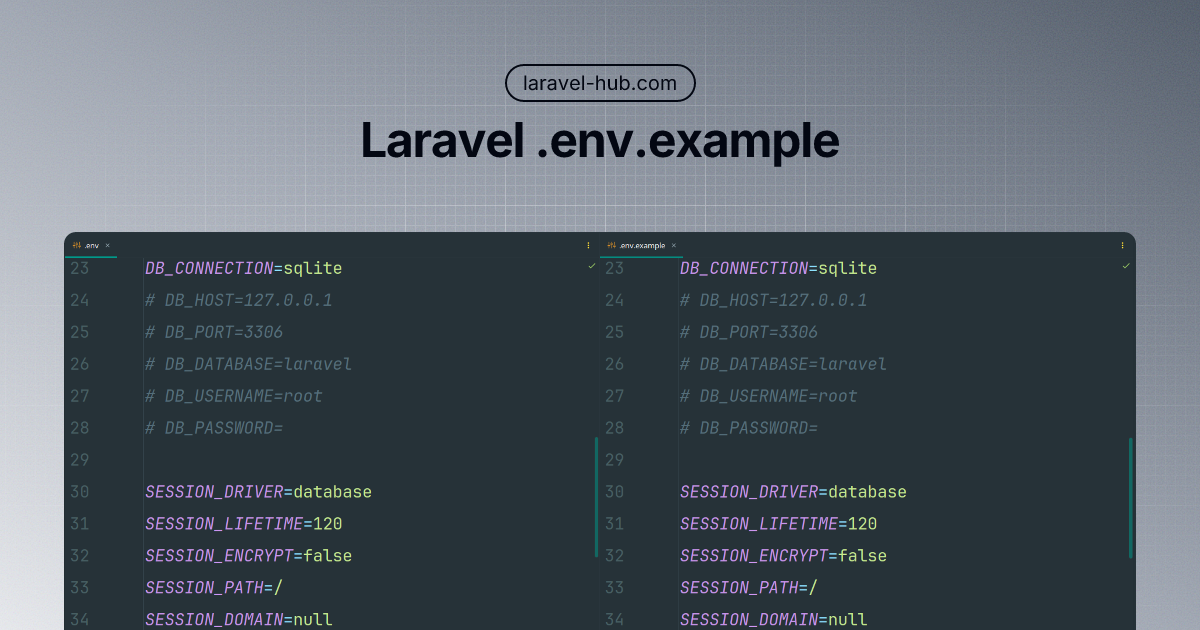Viewport: 1200px width, 630px height.
Task: Close the .env.example tab via its x icon
Action: [x=673, y=245]
